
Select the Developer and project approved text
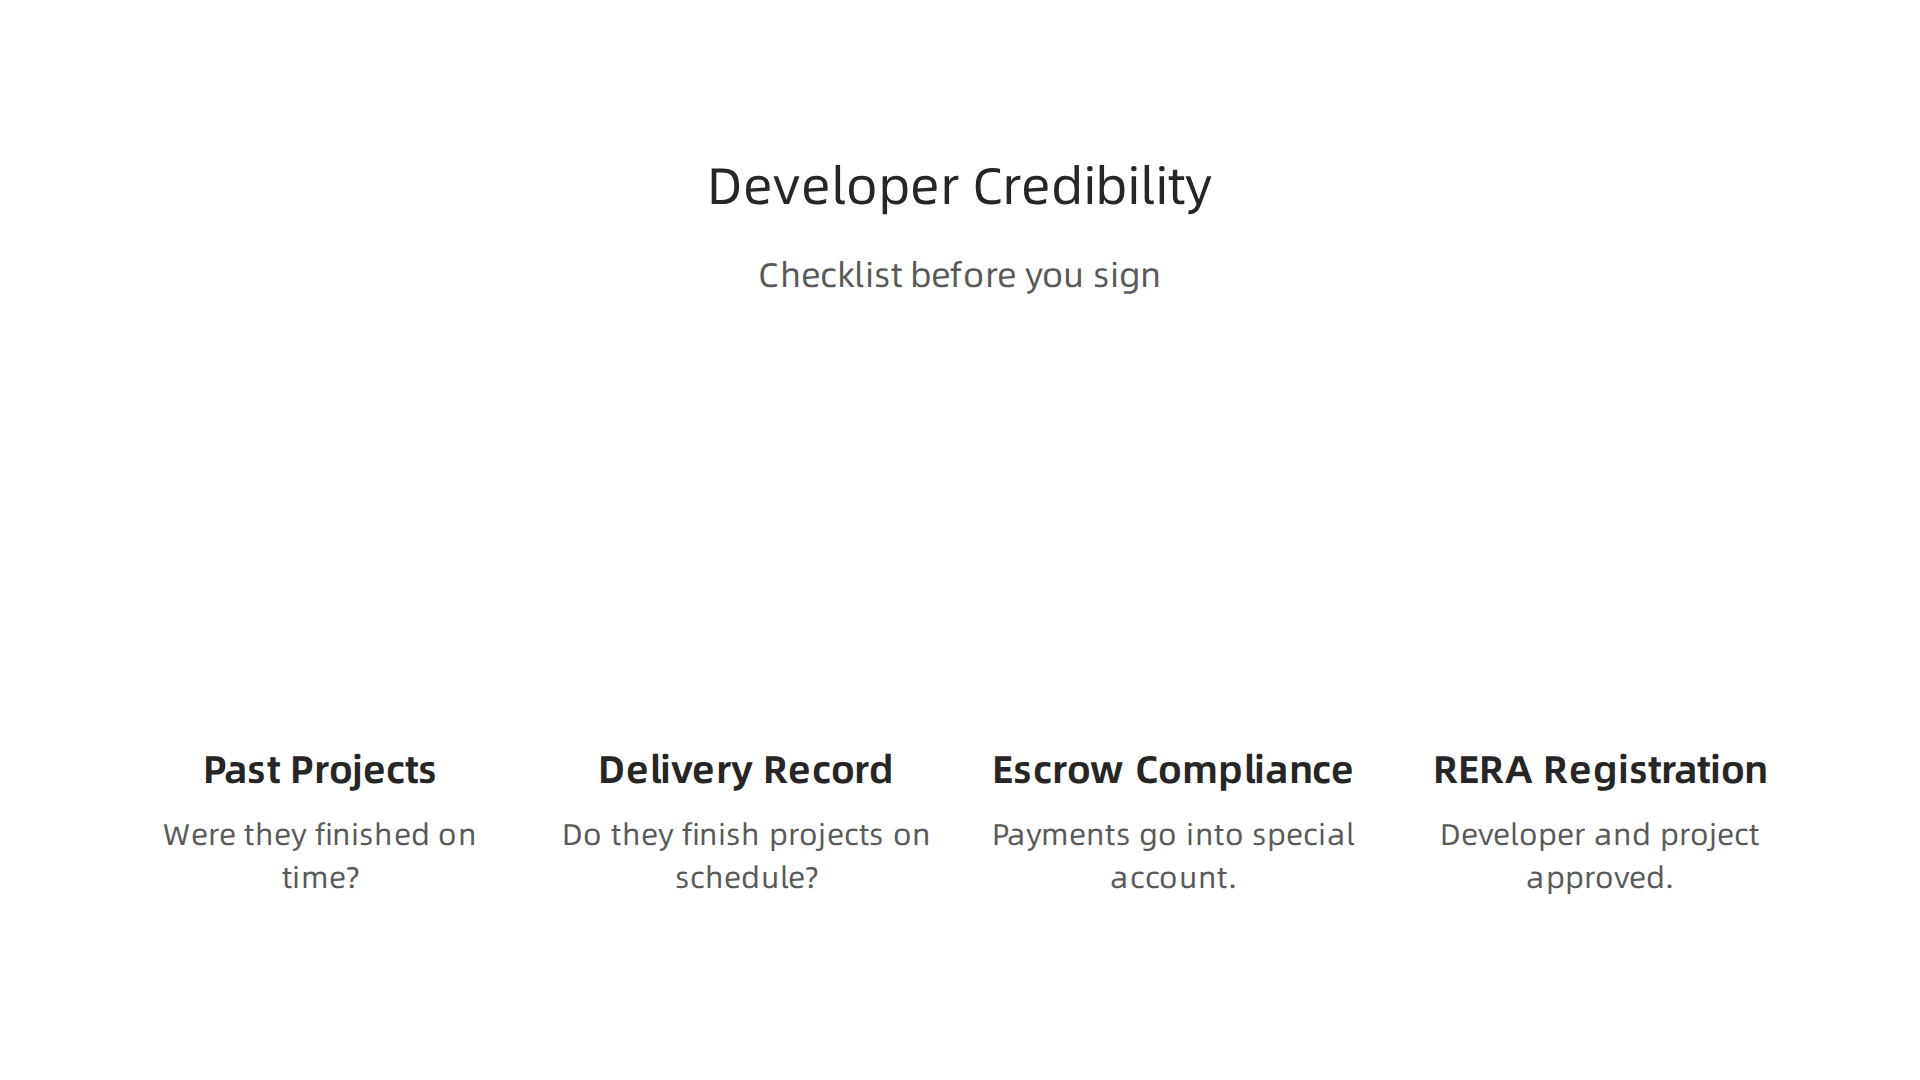[x=1600, y=856]
